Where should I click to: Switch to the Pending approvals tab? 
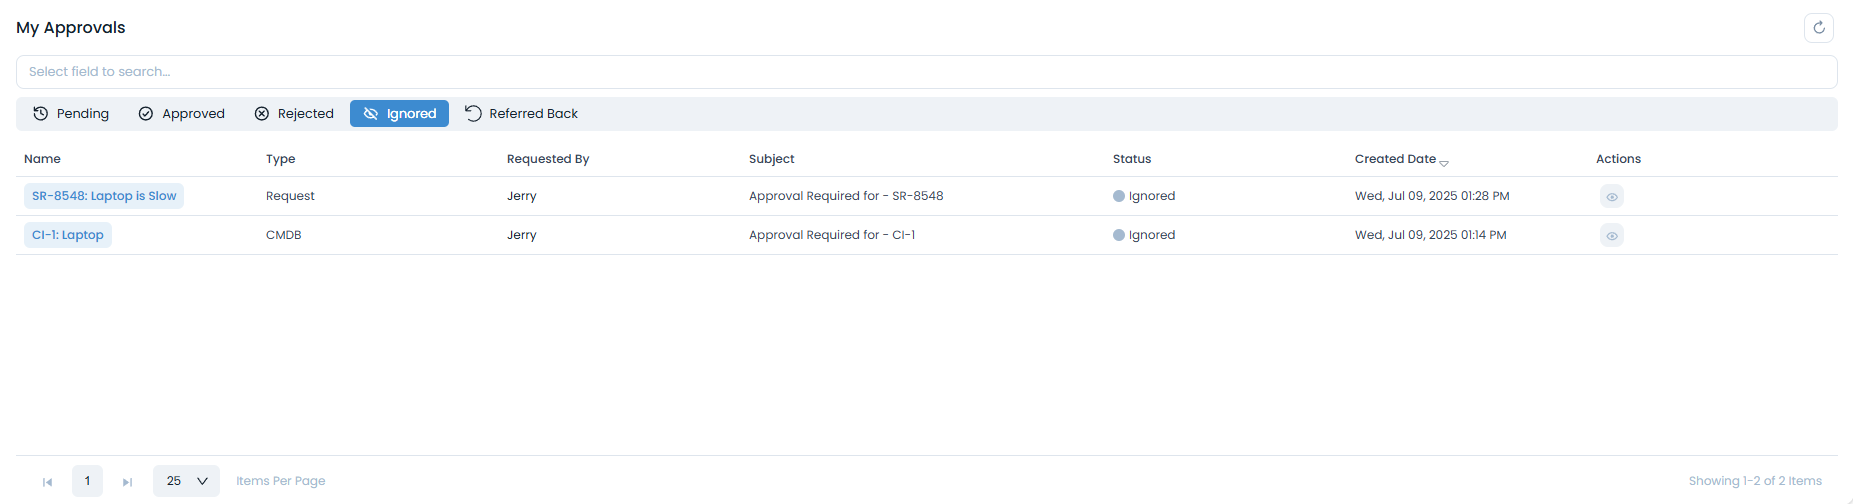(71, 114)
